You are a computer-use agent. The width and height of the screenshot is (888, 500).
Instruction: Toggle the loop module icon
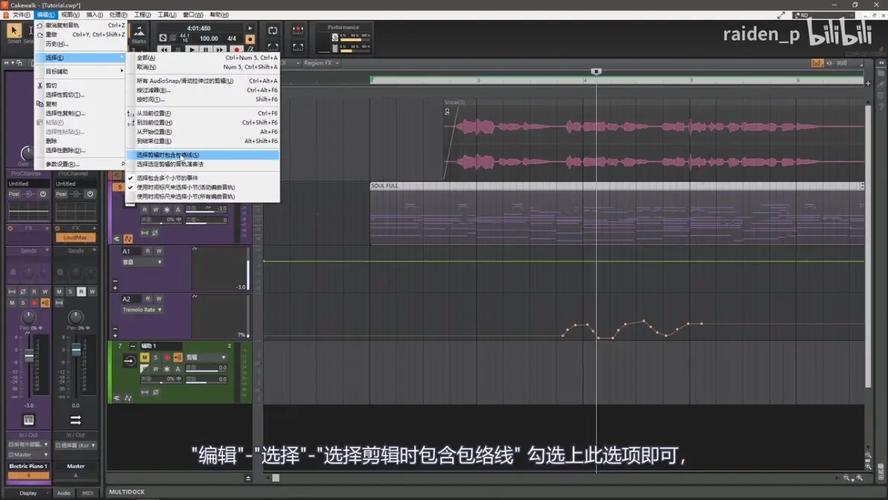[272, 31]
